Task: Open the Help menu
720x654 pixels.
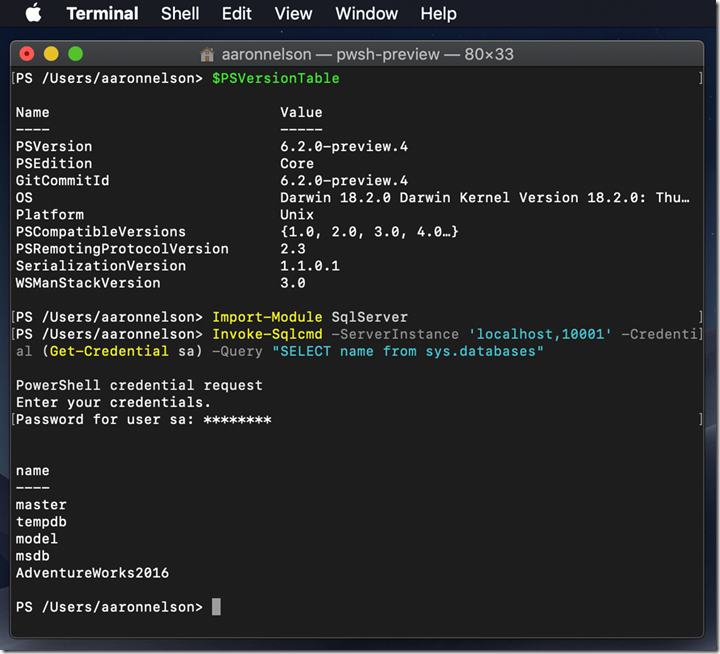Action: (438, 14)
